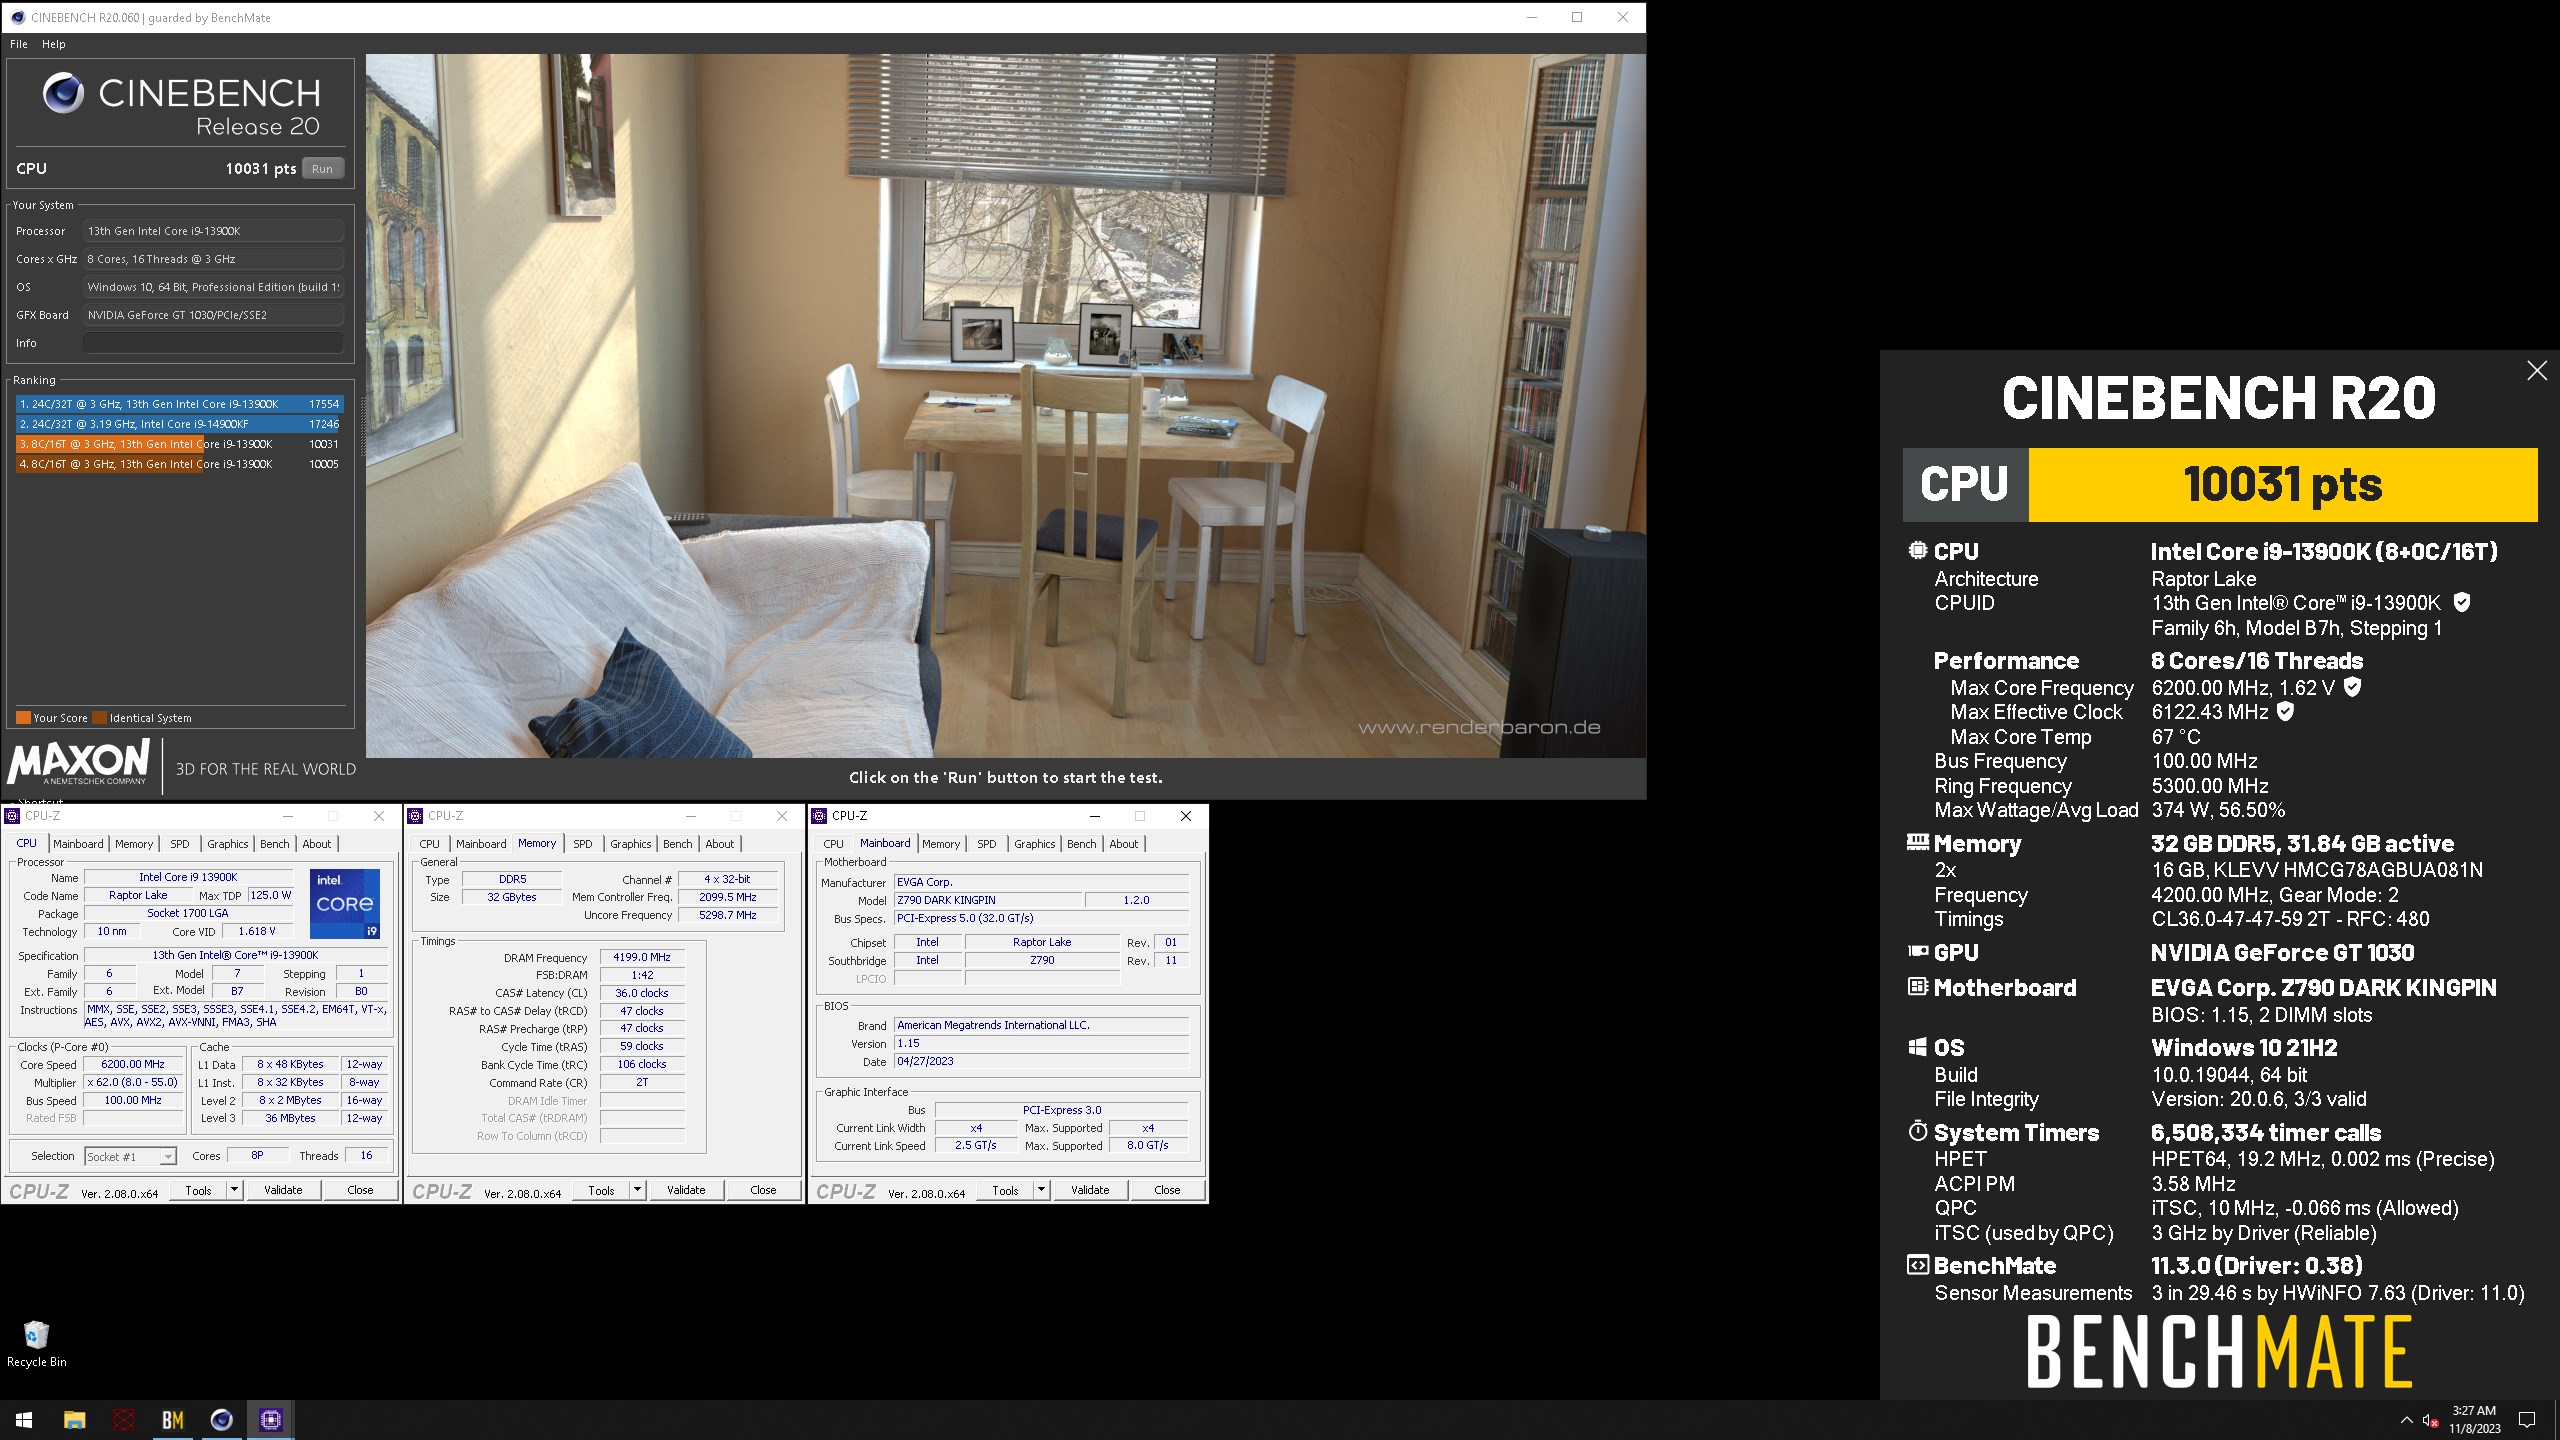Click the yellow 10031 pts score bar
The width and height of the screenshot is (2560, 1440).
[x=2283, y=485]
